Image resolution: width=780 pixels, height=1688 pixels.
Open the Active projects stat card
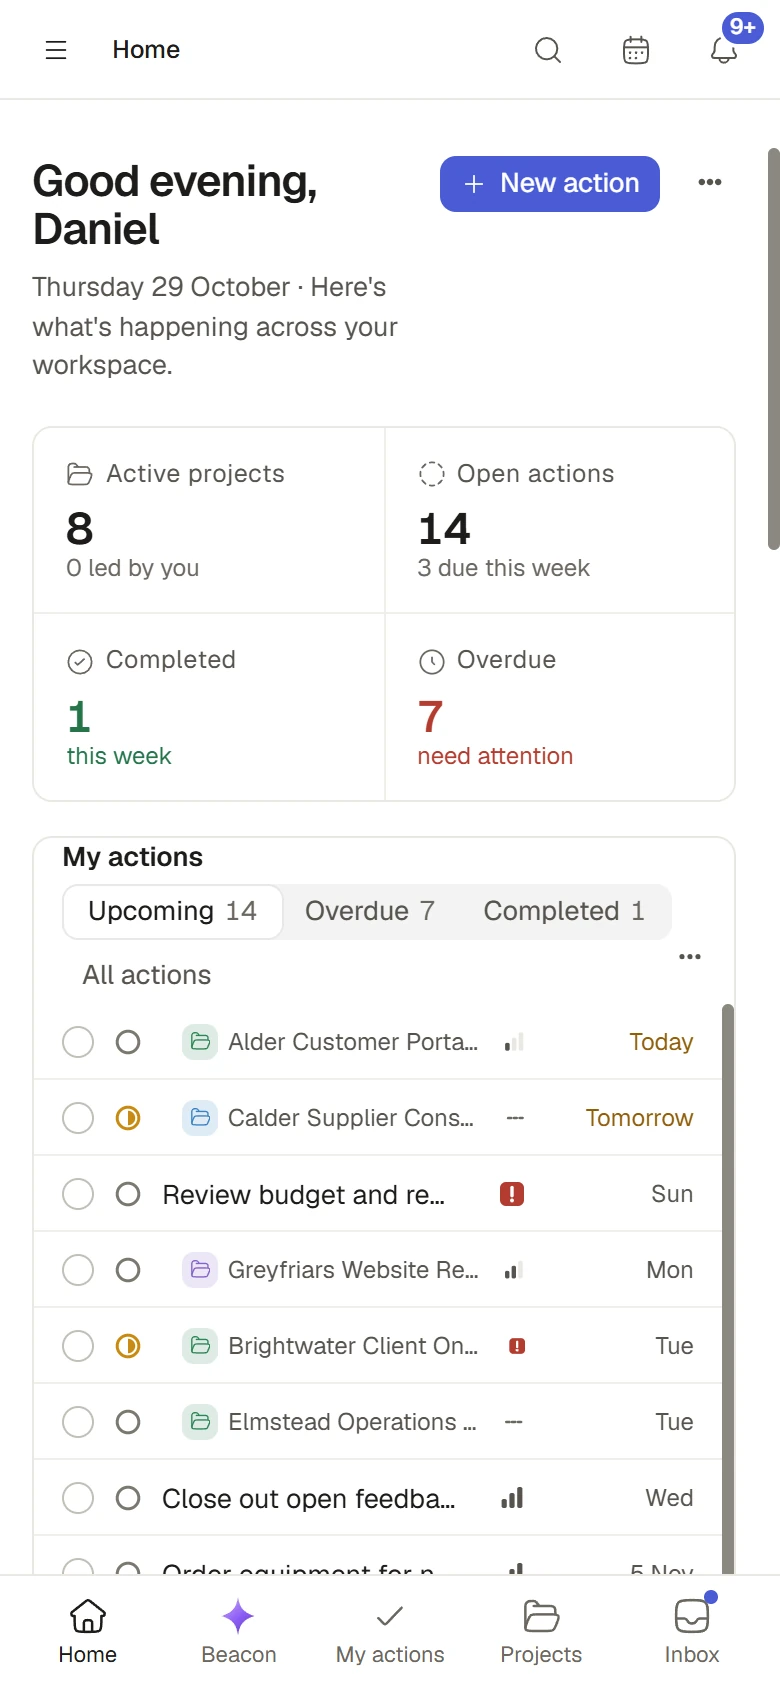tap(209, 520)
